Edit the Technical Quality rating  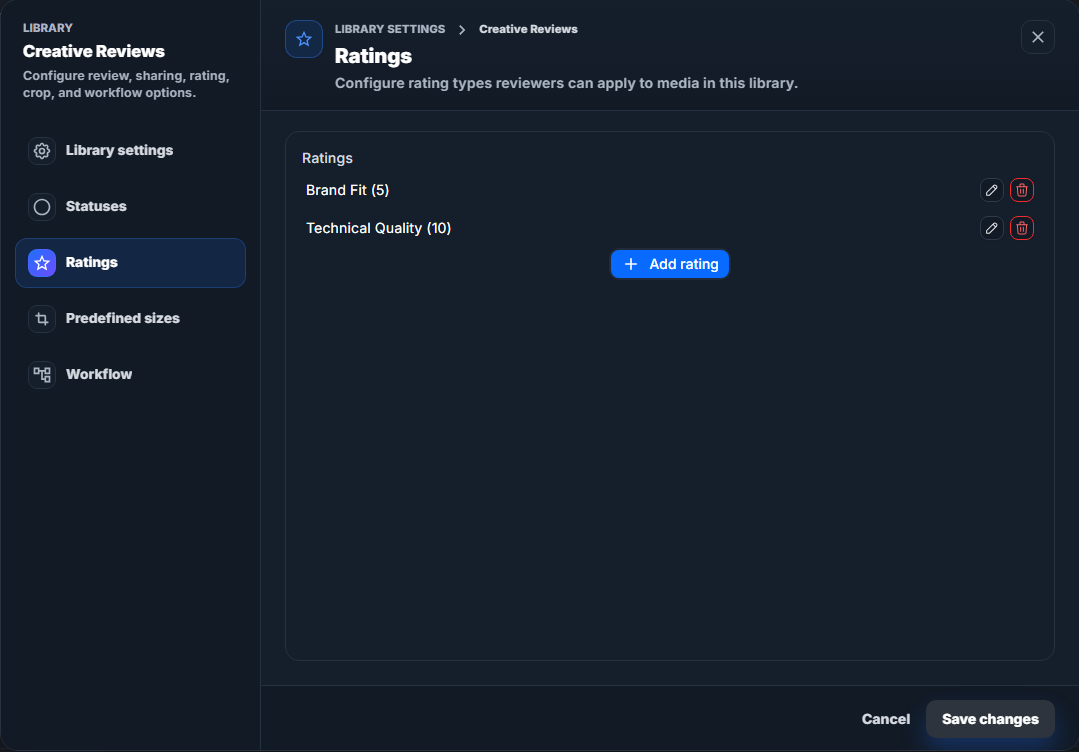(x=991, y=228)
